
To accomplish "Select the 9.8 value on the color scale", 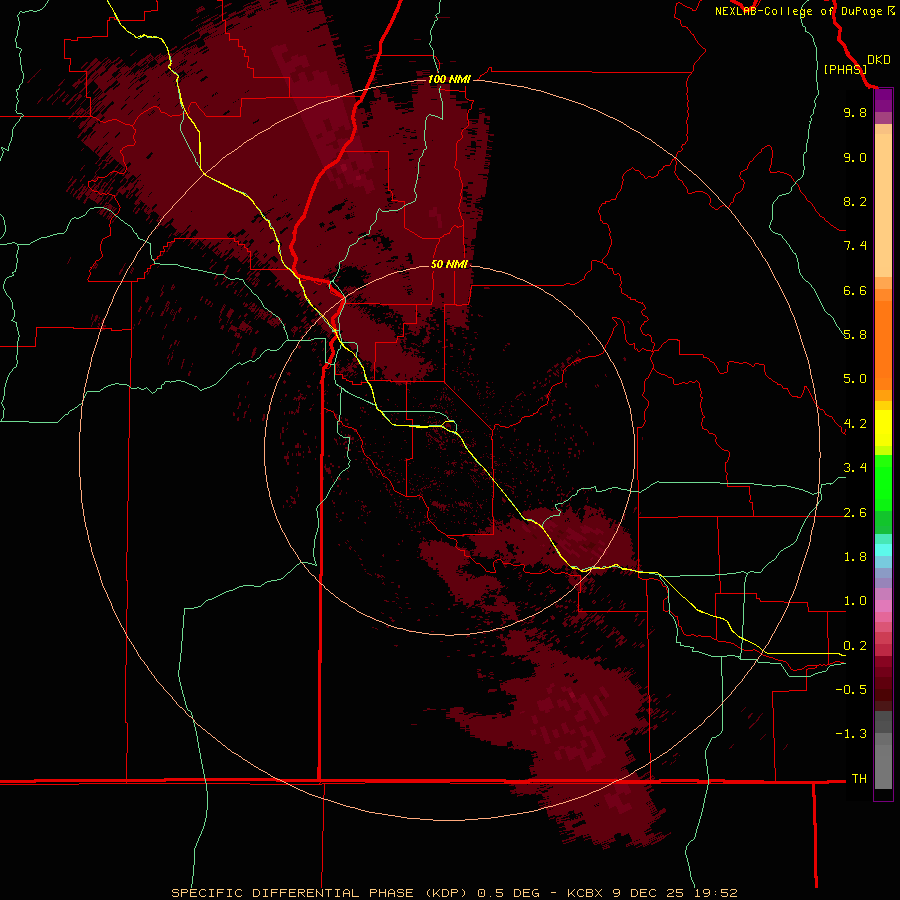I will point(855,112).
